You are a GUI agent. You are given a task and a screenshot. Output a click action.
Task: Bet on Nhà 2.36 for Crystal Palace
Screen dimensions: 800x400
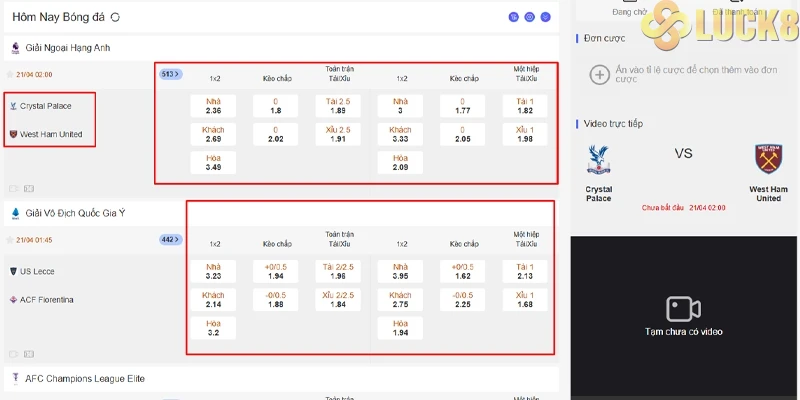[x=213, y=106]
